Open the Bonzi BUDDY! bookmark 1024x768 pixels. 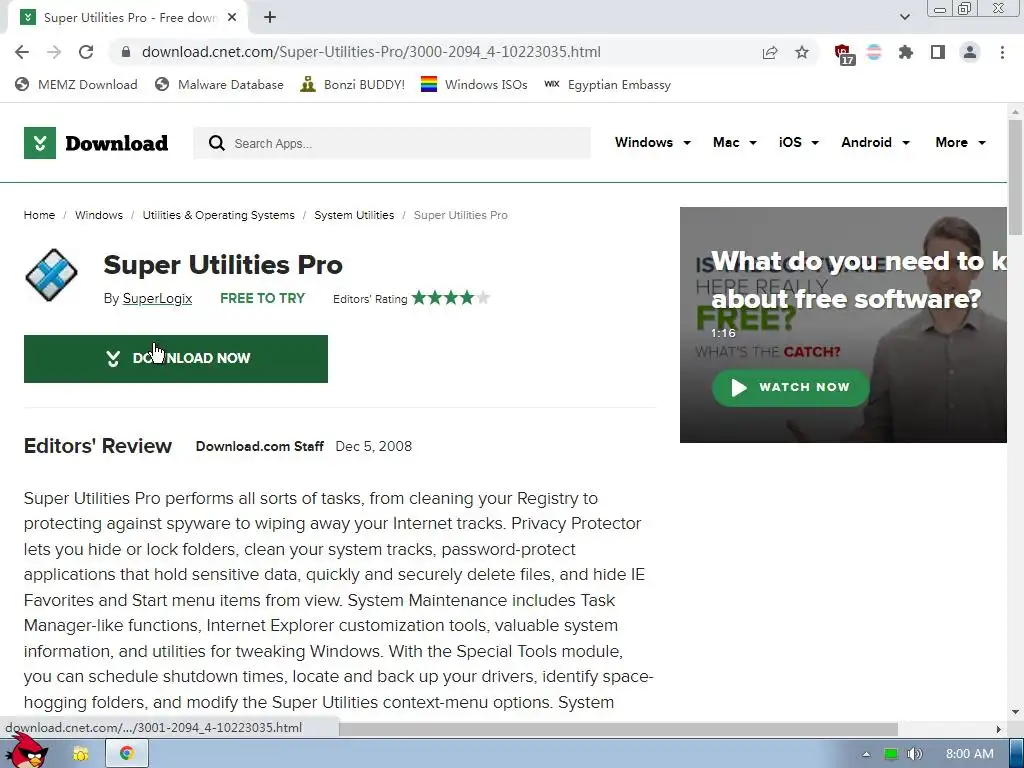(352, 84)
